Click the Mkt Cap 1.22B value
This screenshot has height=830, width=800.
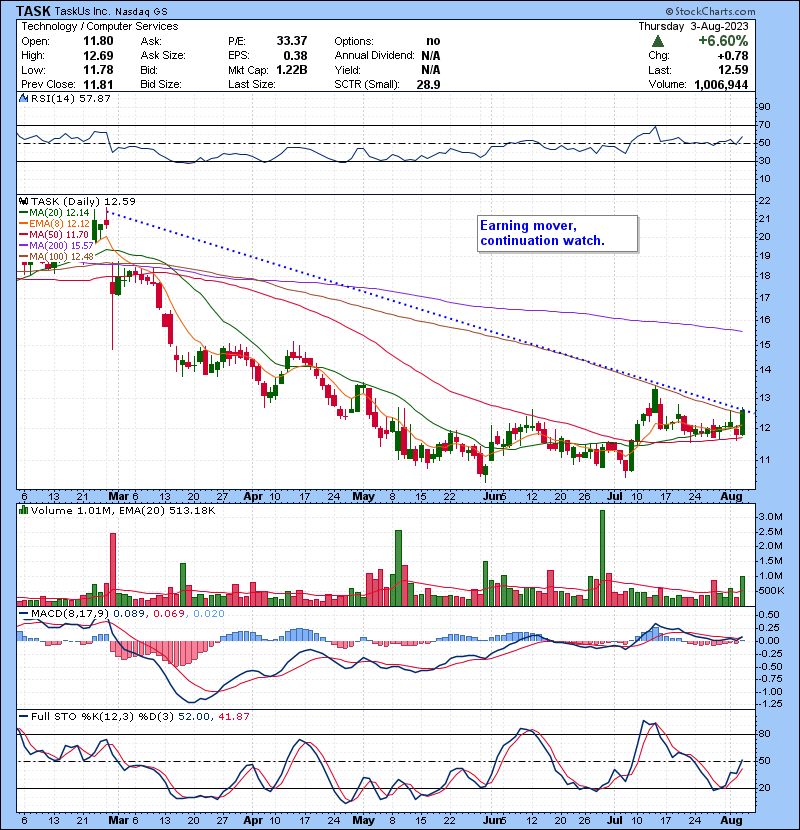[292, 70]
